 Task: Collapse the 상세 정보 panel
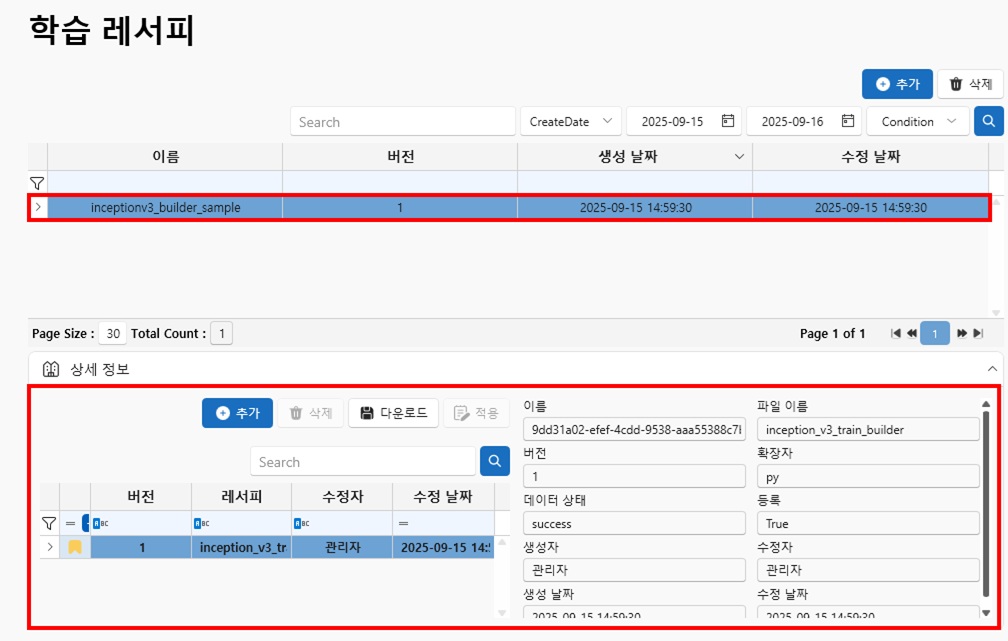[990, 369]
